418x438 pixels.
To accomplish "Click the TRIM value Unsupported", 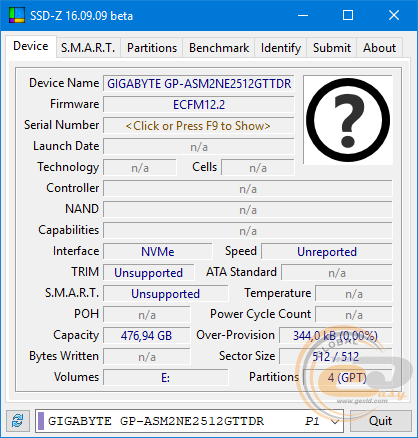I will coord(149,273).
